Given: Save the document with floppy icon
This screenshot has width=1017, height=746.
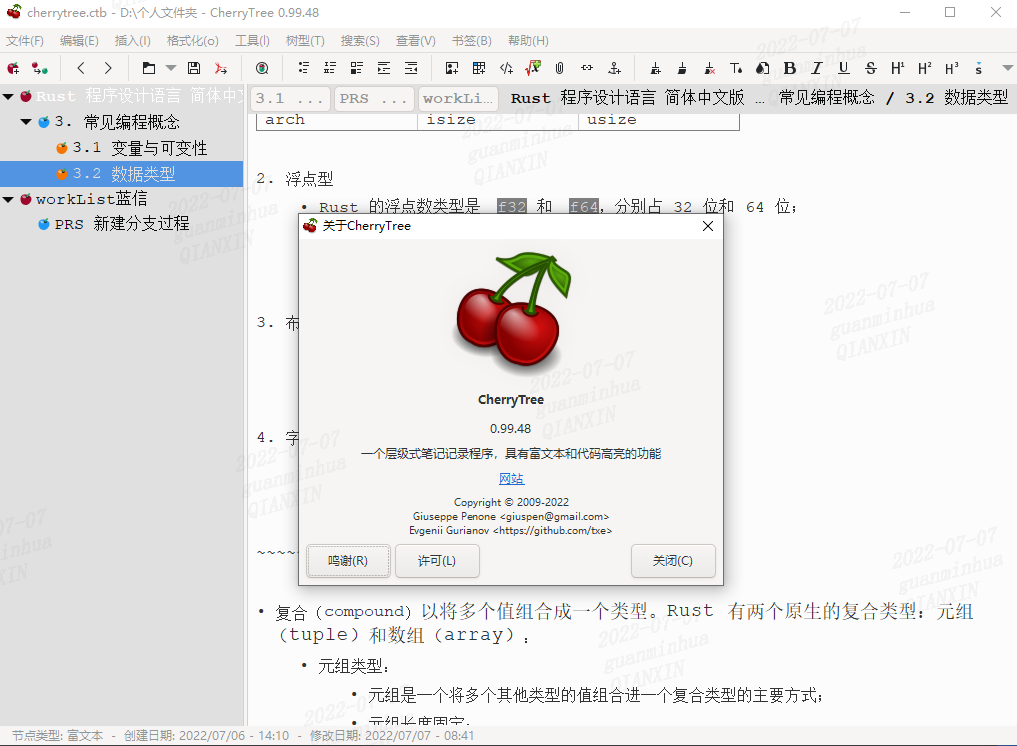Looking at the screenshot, I should click(194, 68).
